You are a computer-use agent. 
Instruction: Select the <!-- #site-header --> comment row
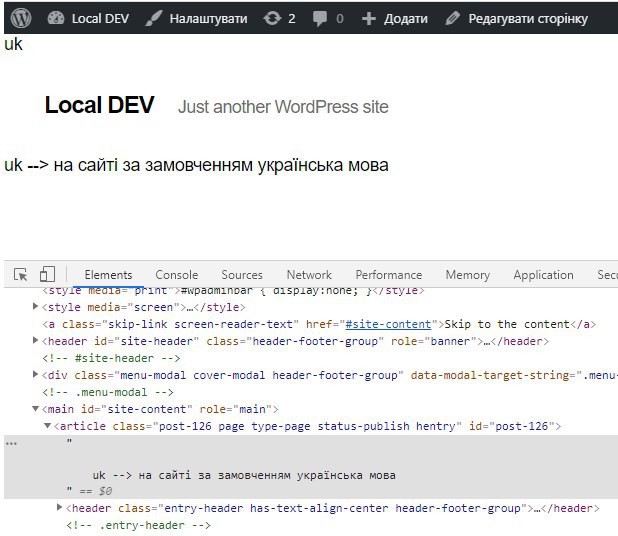point(111,358)
